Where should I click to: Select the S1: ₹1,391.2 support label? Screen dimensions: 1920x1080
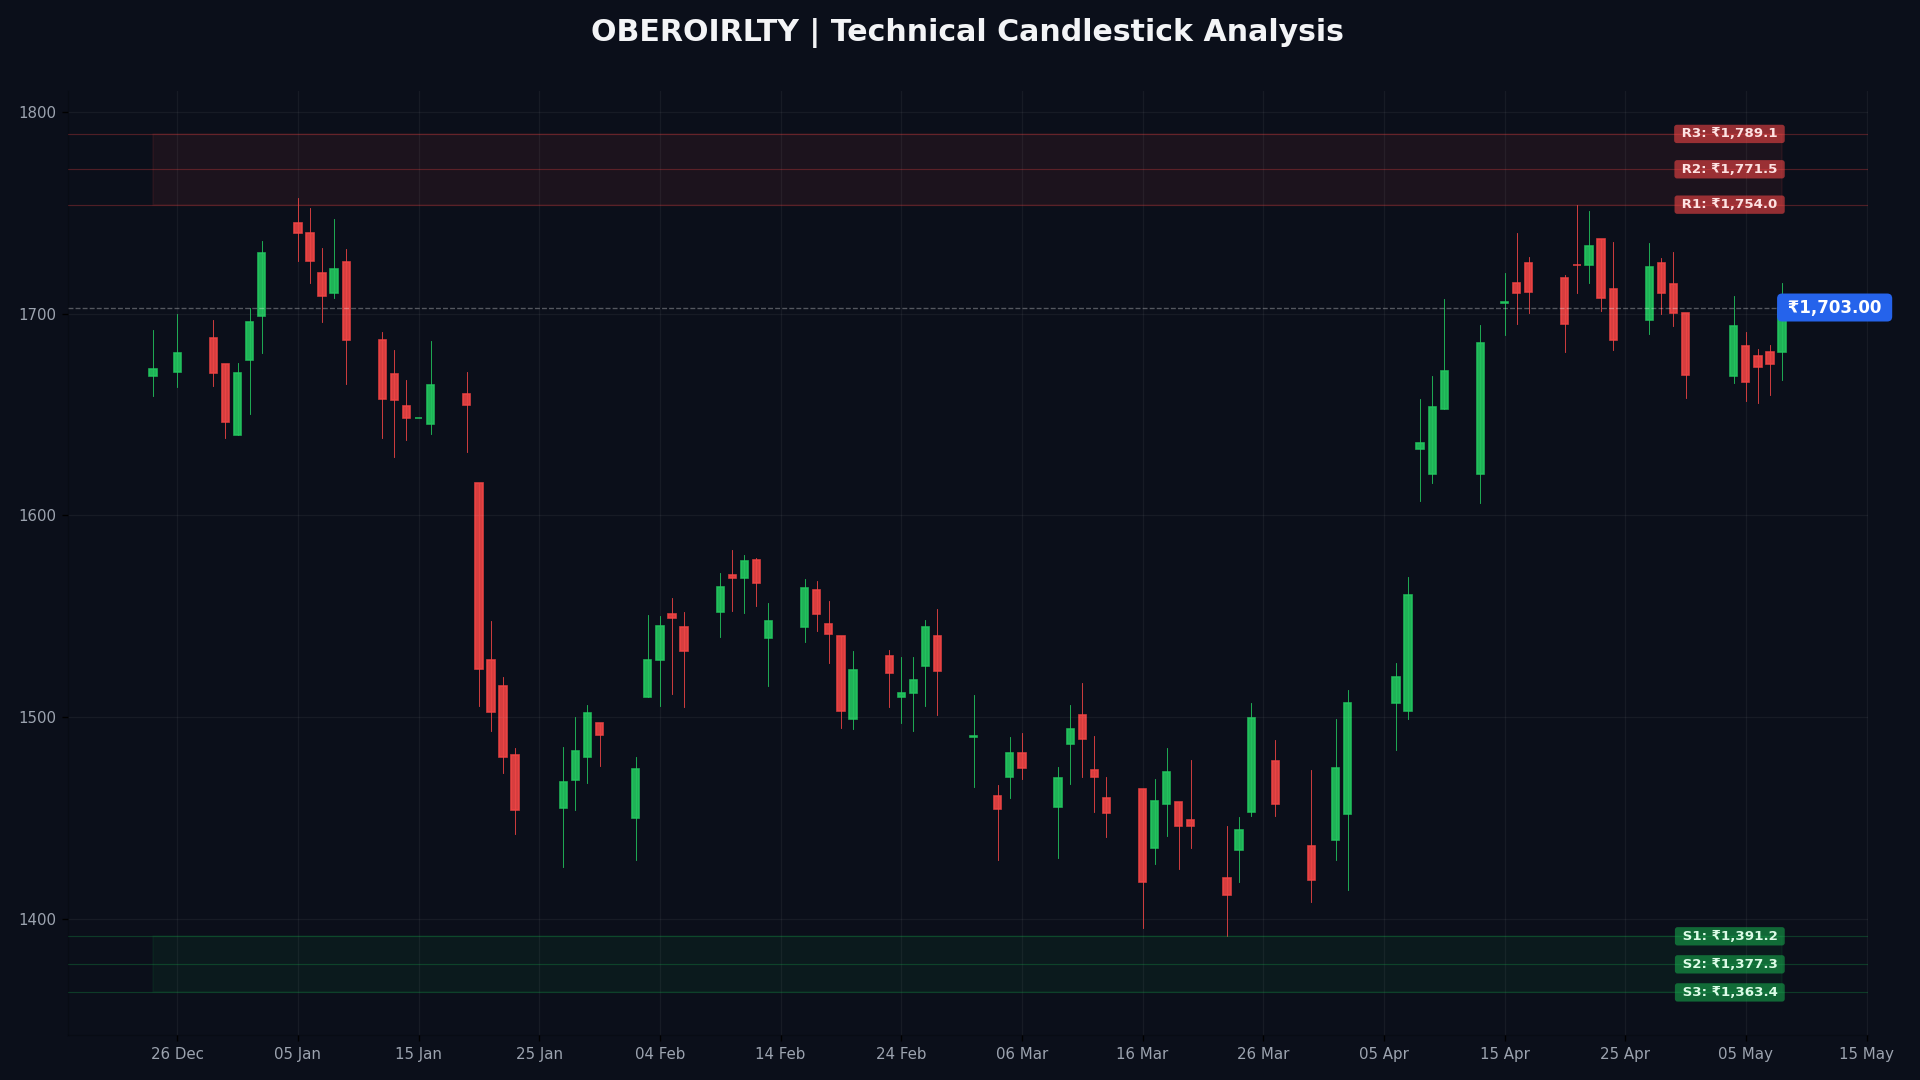tap(1730, 936)
